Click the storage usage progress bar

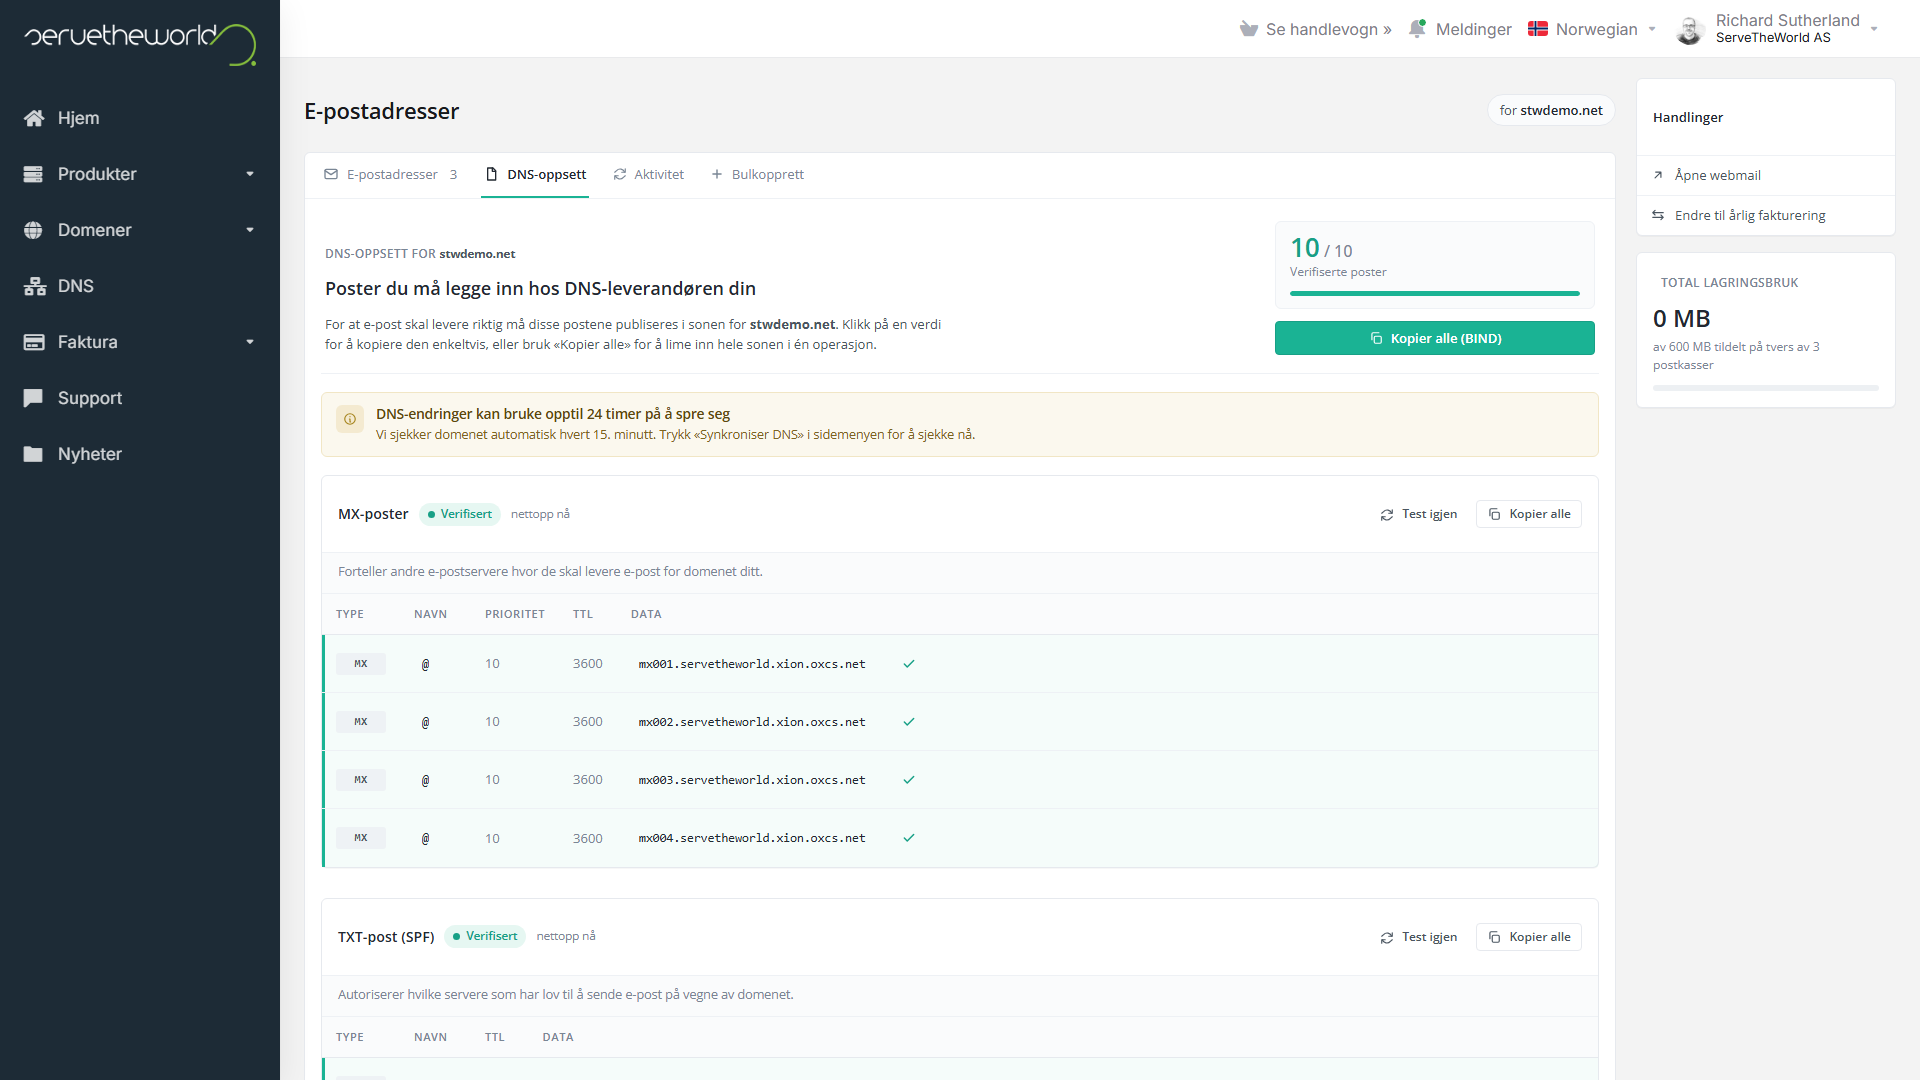(1766, 388)
